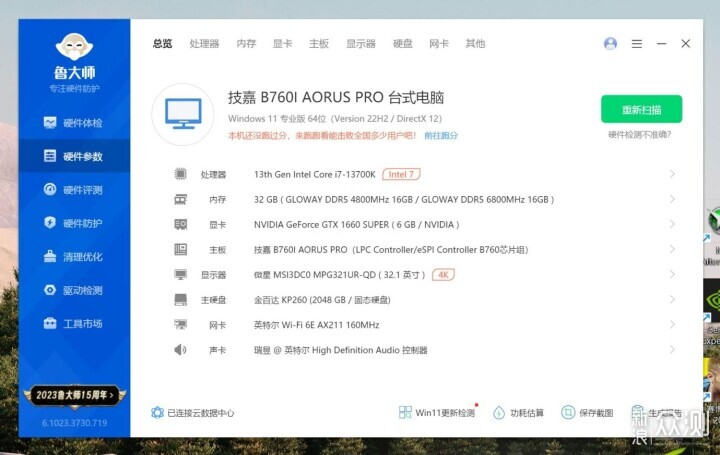Open 硬件参数 in the sidebar
Screen dimensions: 720x455
pos(74,156)
